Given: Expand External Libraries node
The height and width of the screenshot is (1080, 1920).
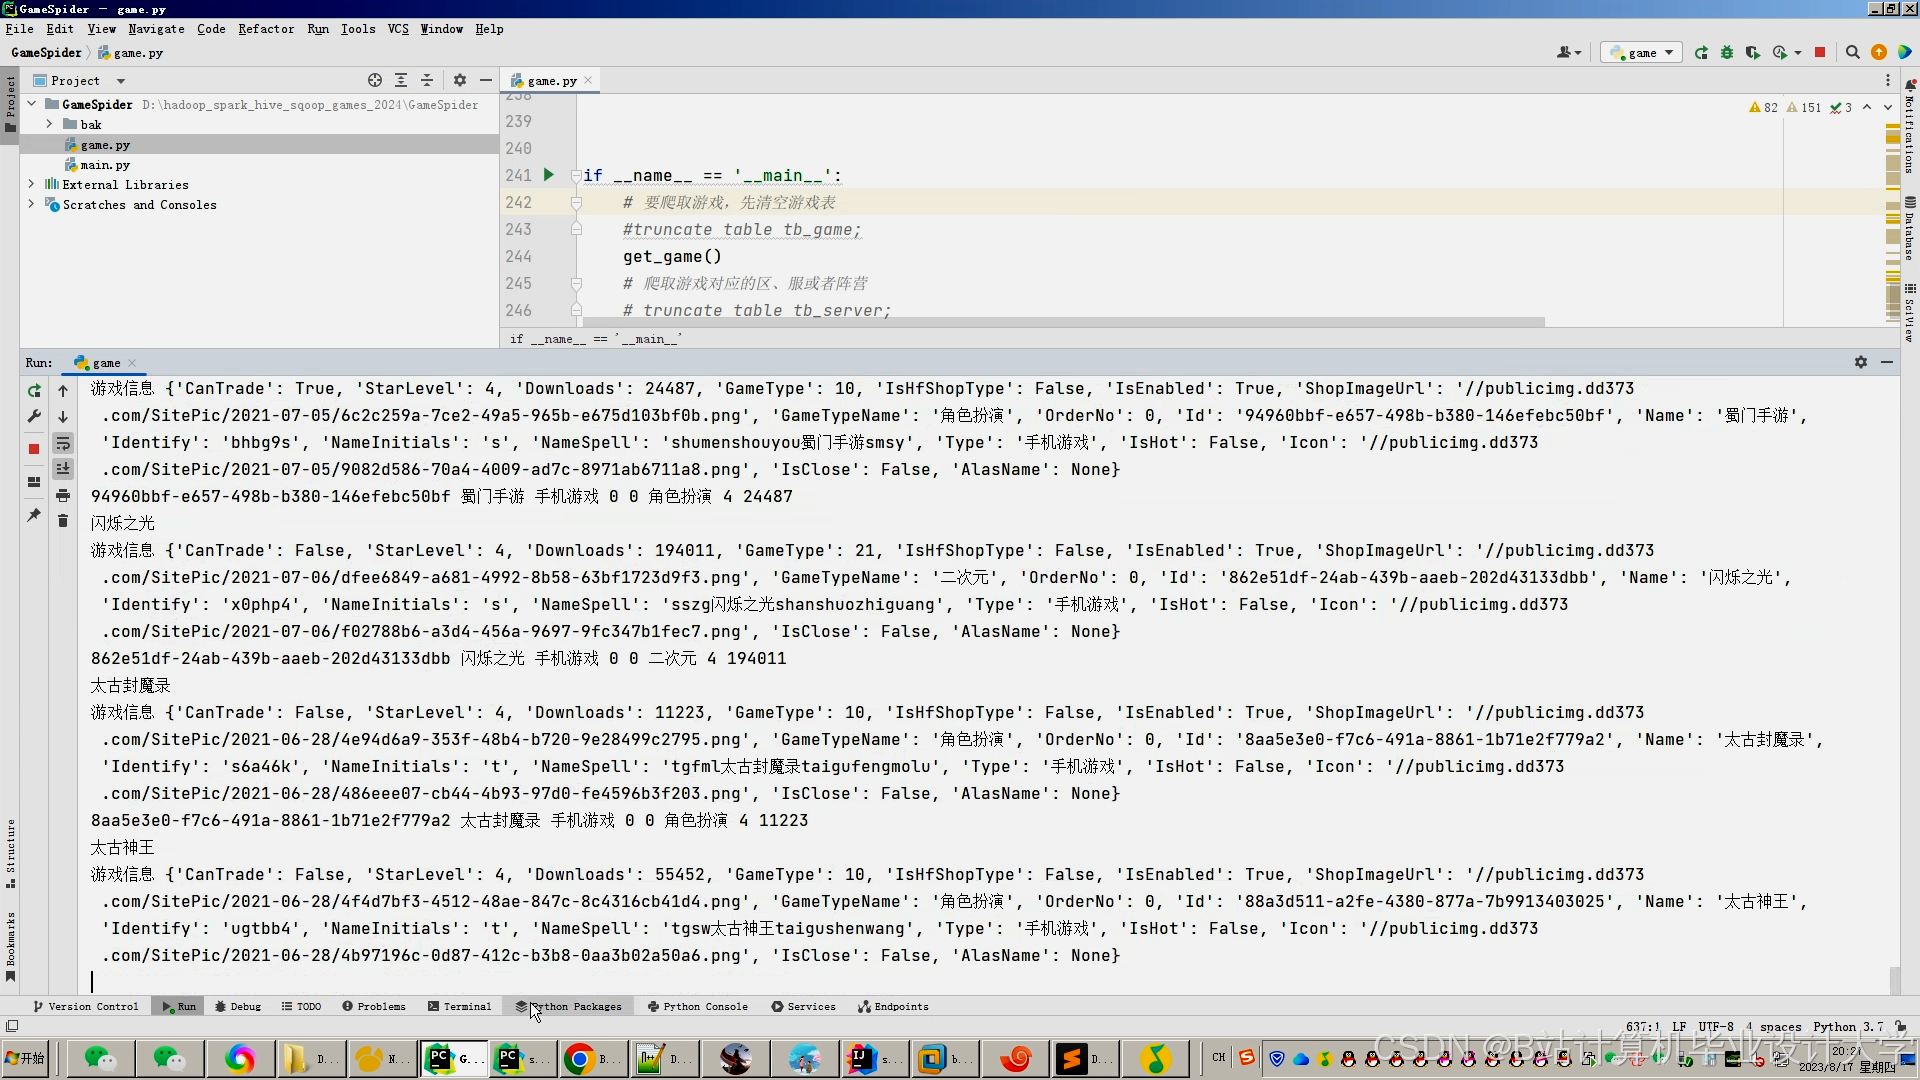Looking at the screenshot, I should click(31, 184).
